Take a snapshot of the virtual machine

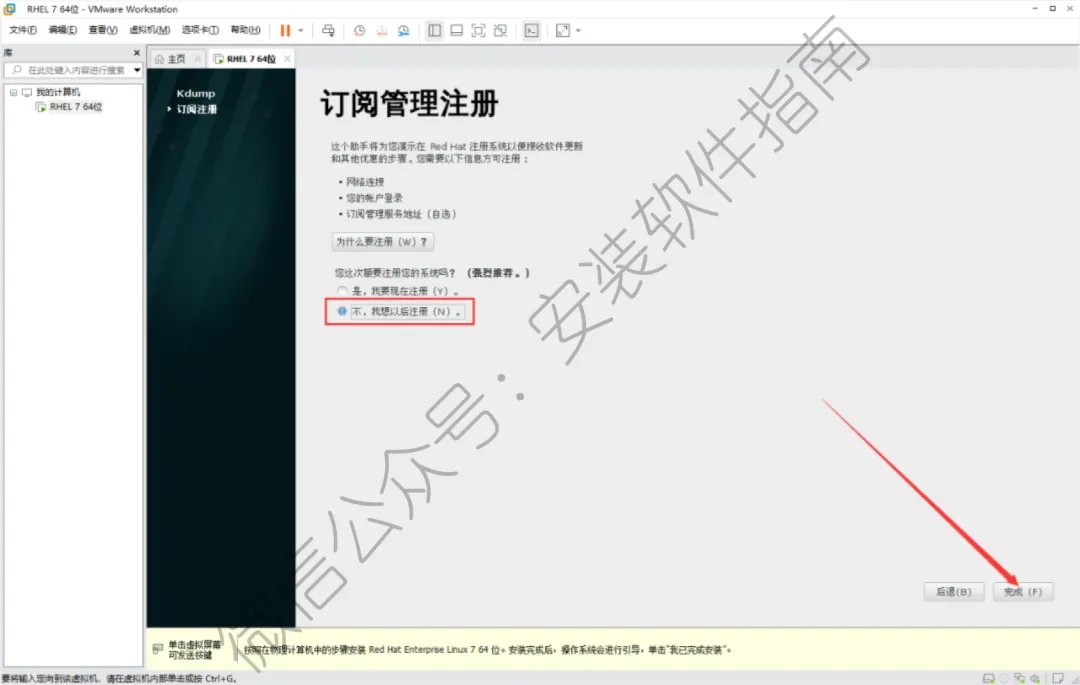(x=360, y=30)
